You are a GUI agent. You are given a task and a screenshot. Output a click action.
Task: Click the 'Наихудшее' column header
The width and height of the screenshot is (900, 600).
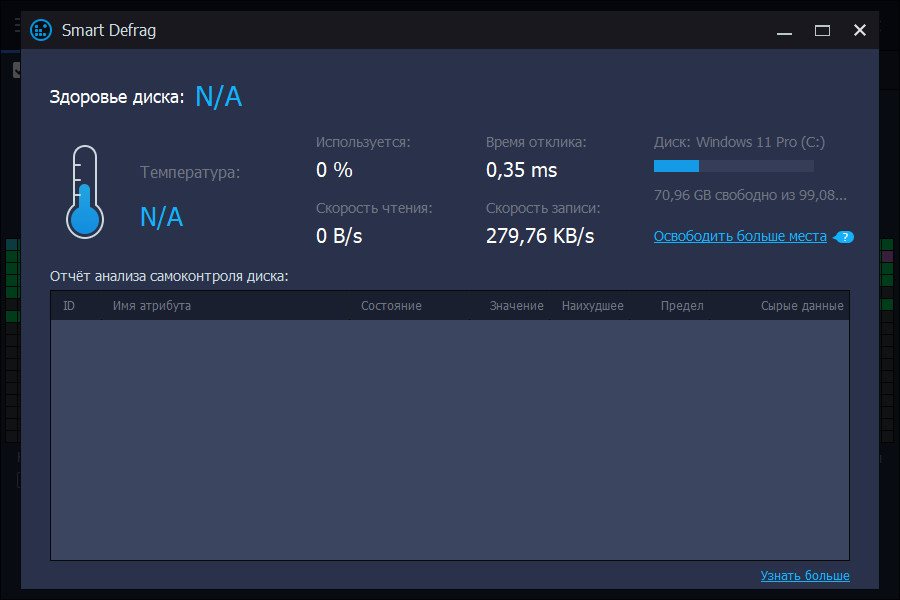[x=592, y=305]
